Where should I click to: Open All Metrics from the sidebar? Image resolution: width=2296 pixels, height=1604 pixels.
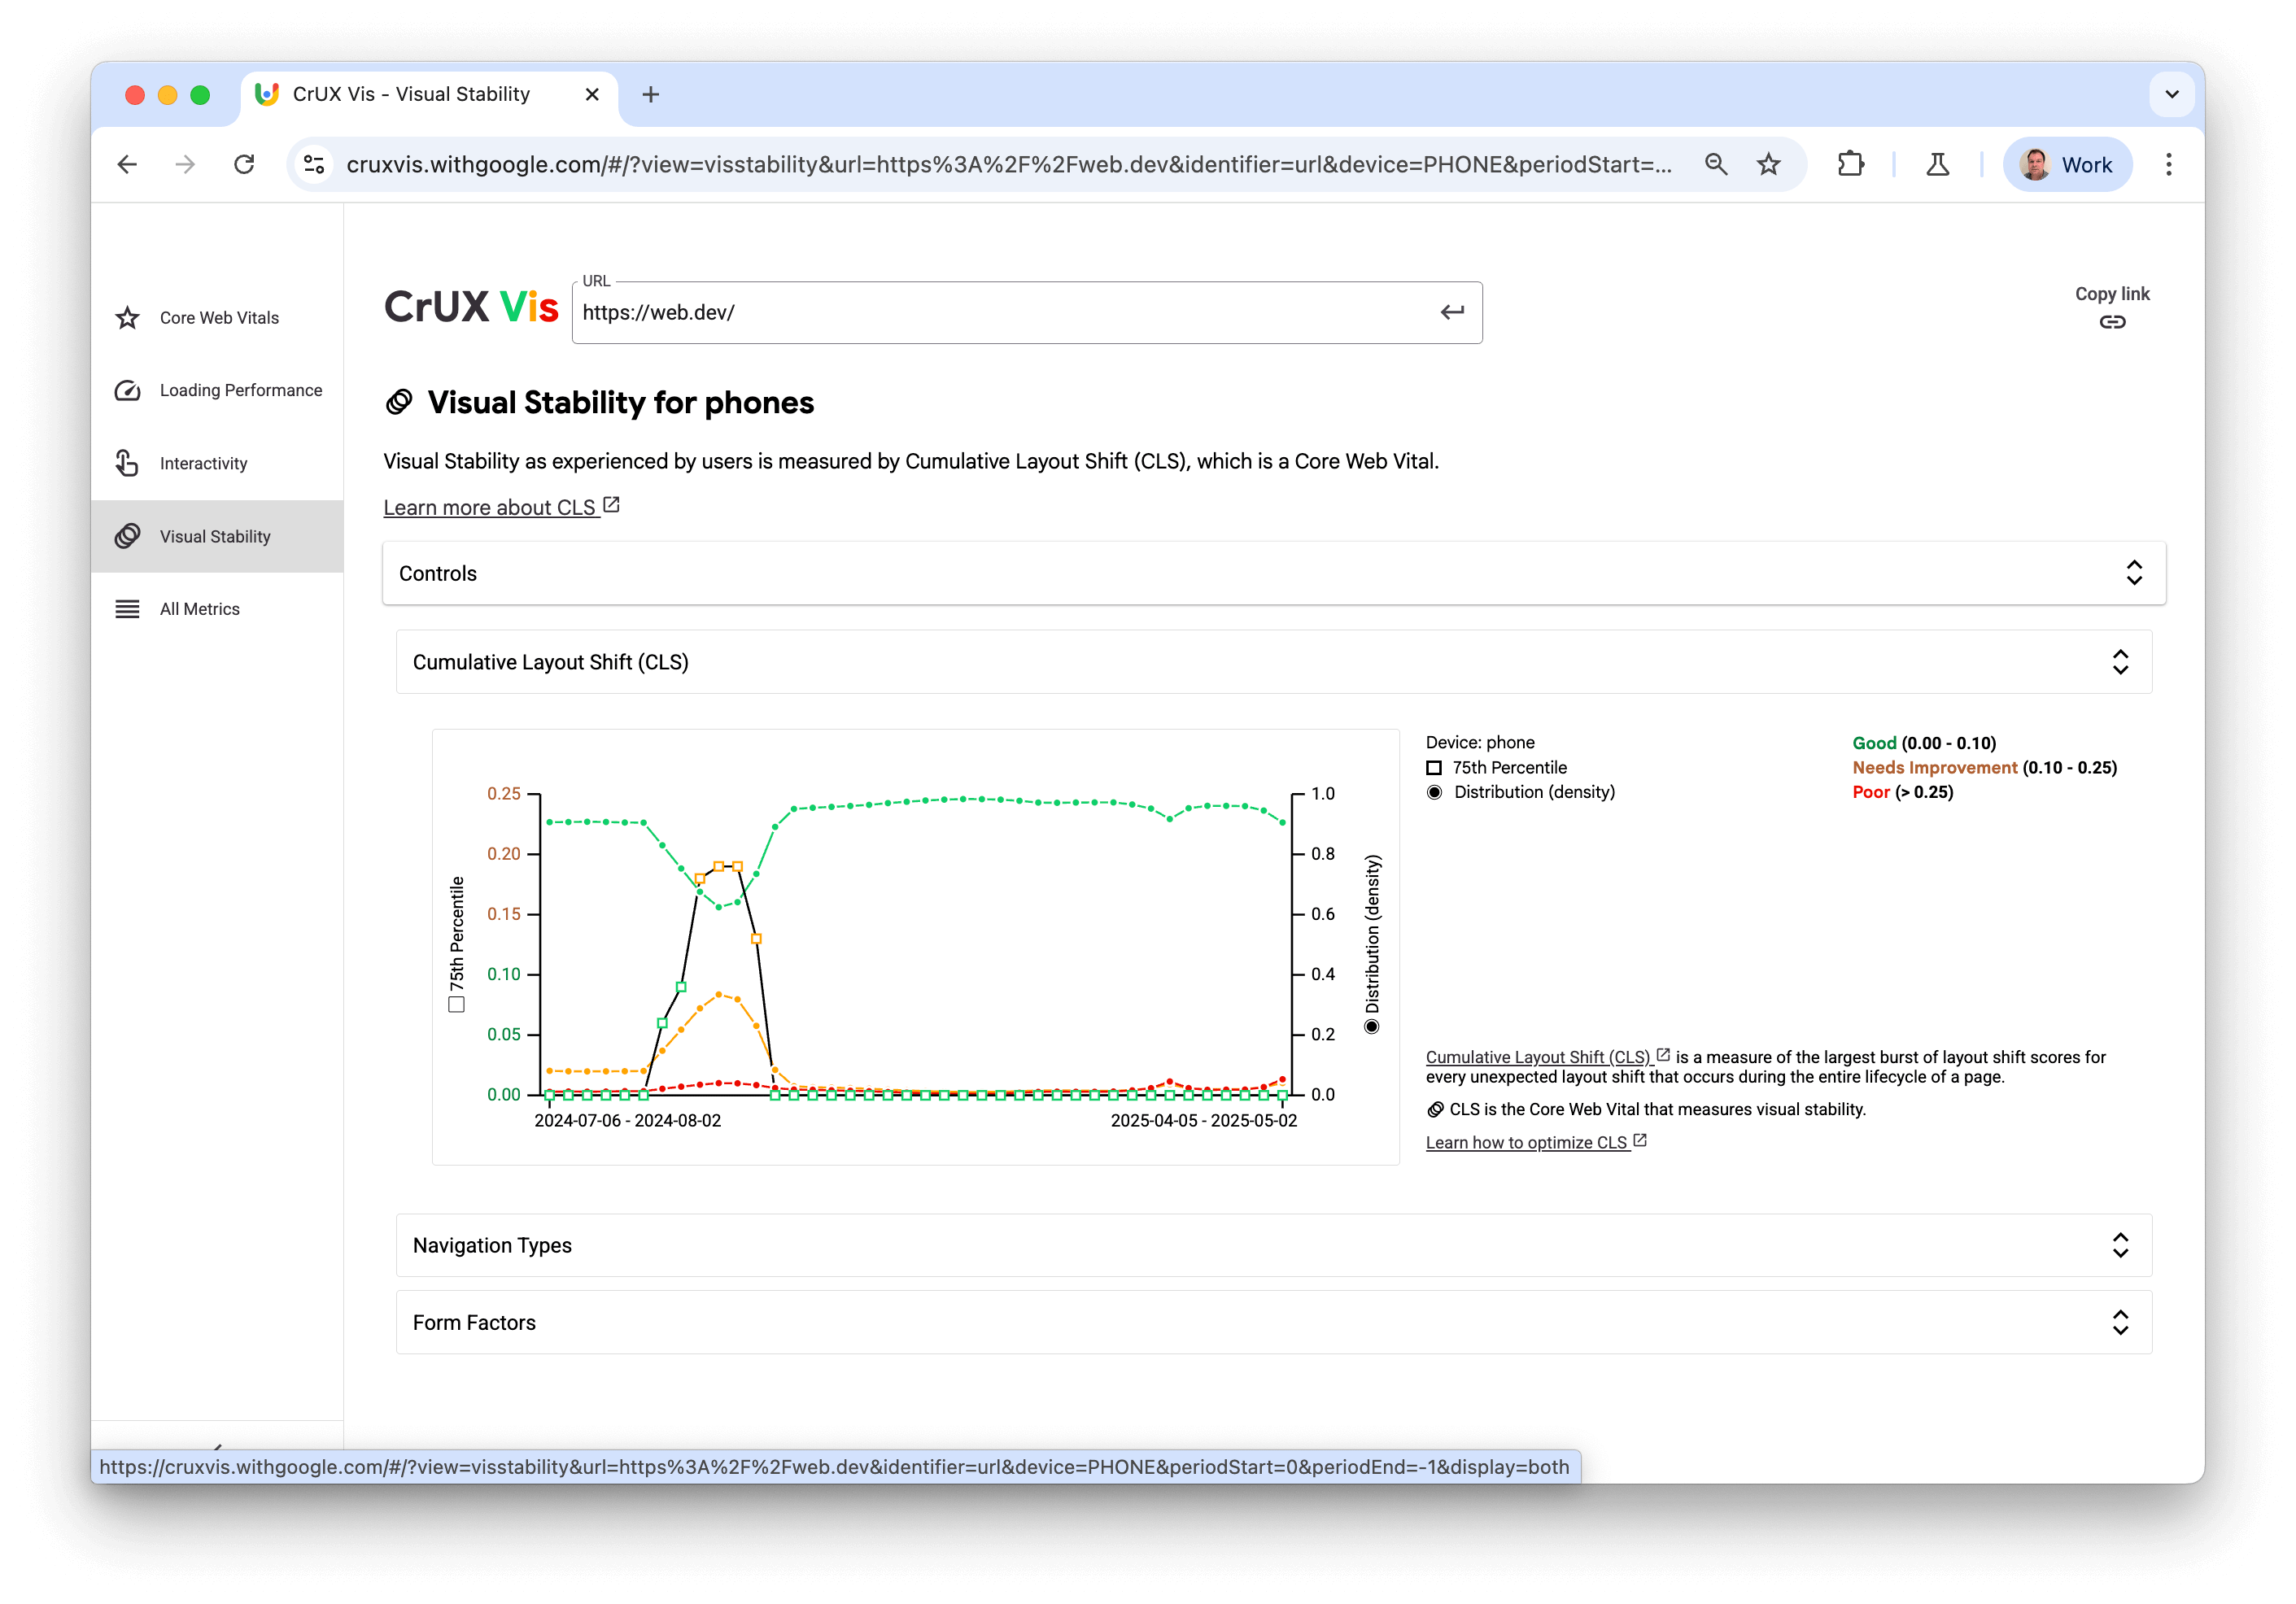pos(199,608)
